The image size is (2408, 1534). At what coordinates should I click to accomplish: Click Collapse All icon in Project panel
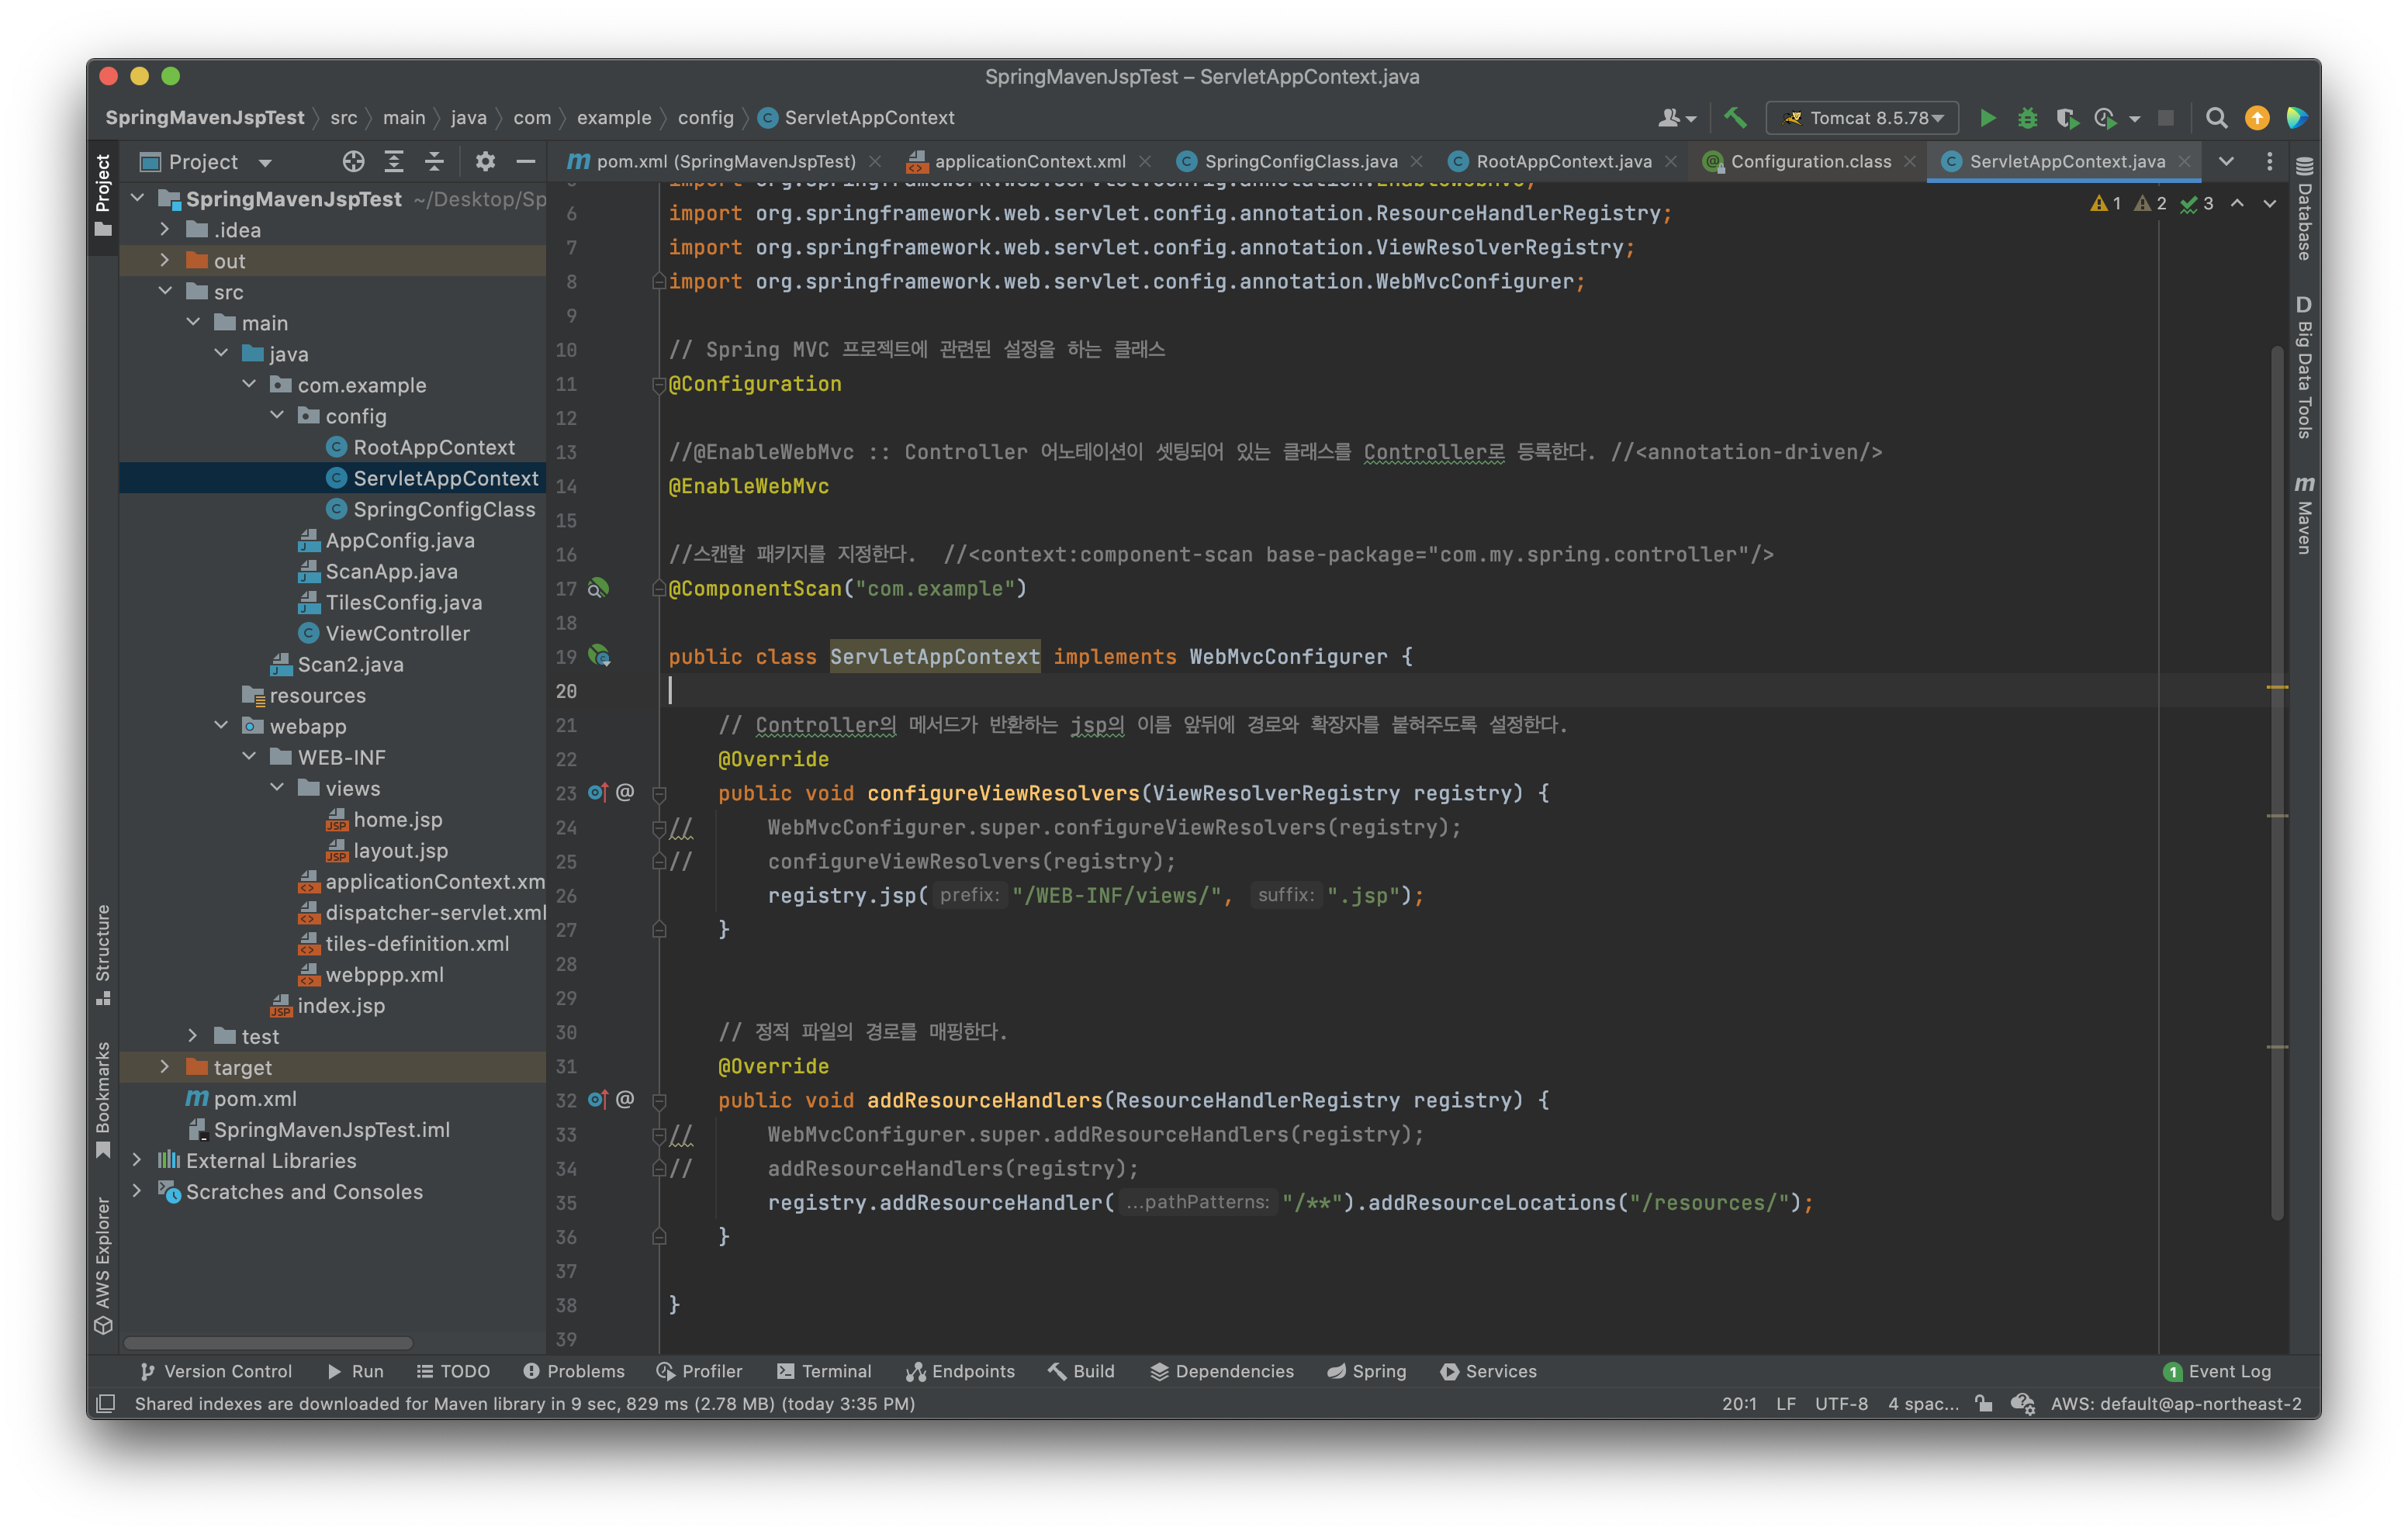(434, 161)
